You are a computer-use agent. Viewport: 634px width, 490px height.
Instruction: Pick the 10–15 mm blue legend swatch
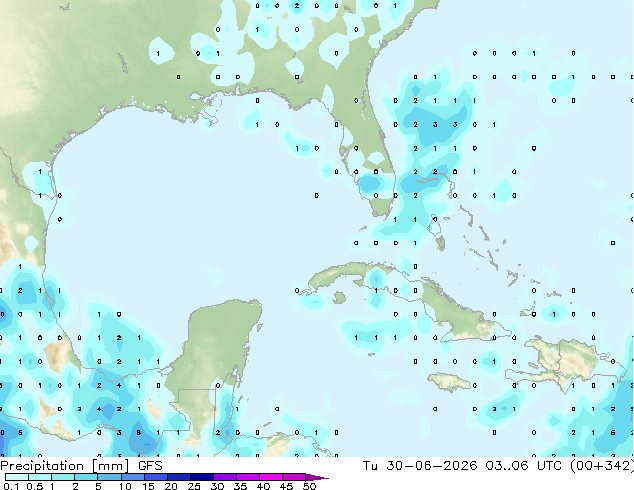[x=132, y=477]
